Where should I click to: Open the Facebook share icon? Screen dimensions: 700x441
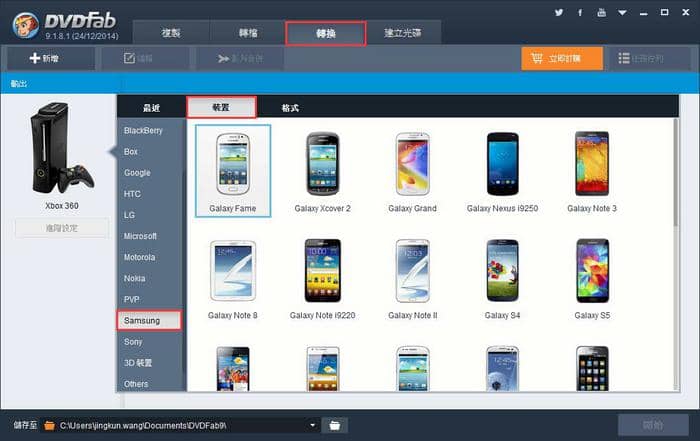[580, 12]
